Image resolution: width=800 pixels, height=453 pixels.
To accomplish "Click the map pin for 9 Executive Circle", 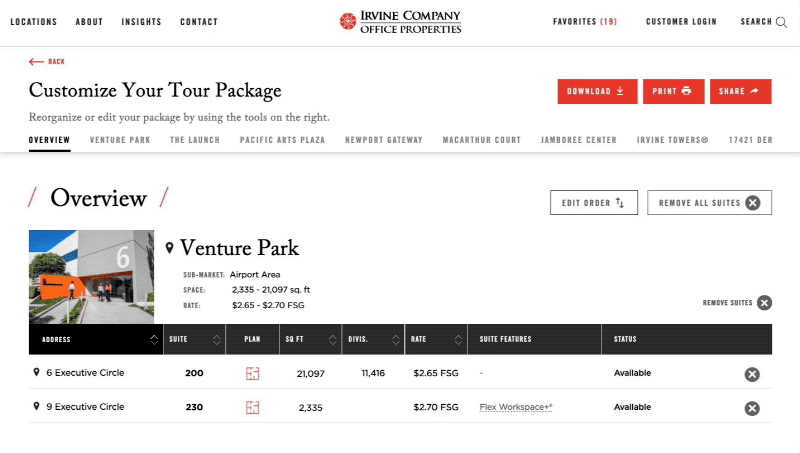I will pos(36,407).
